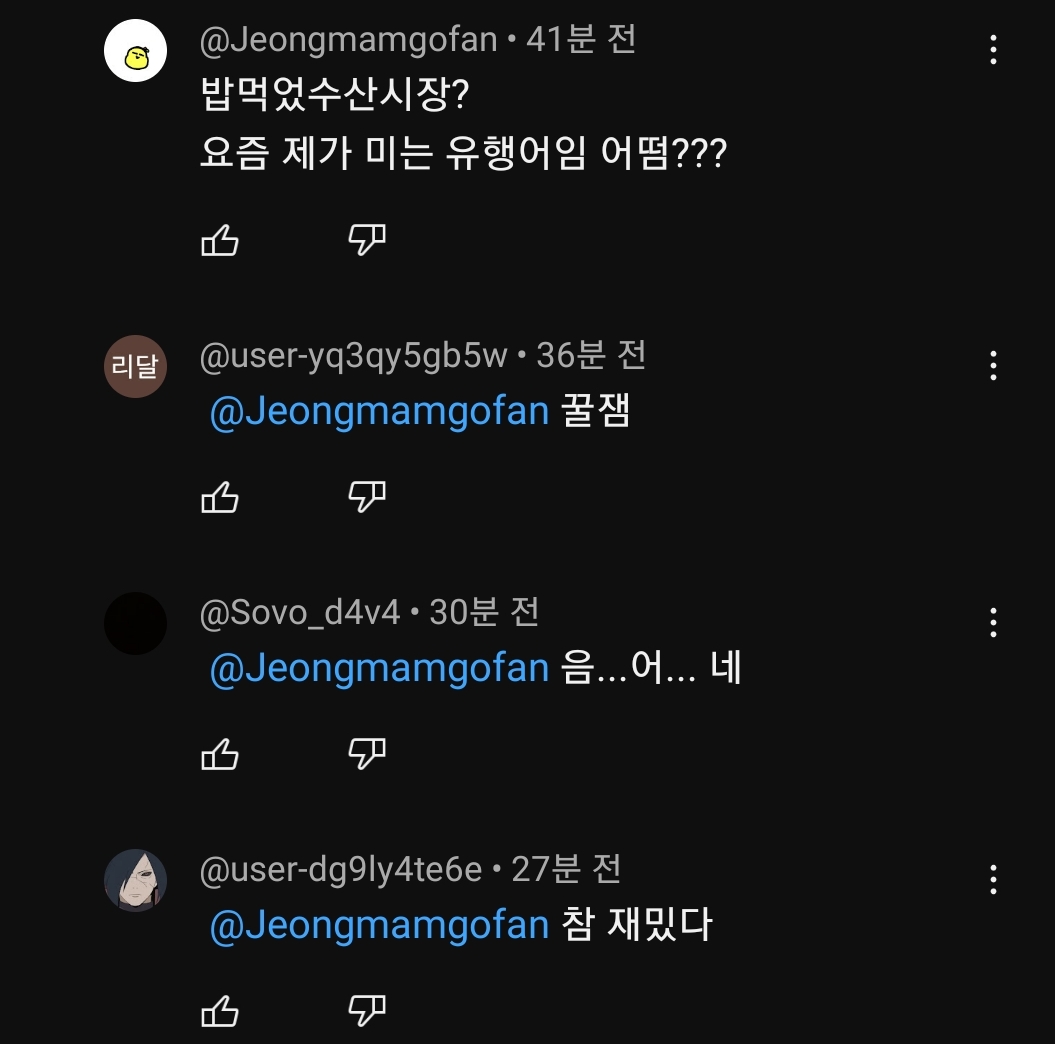Image resolution: width=1055 pixels, height=1044 pixels.
Task: Open more options for @Jeongmamgofan's comment
Action: [x=993, y=49]
